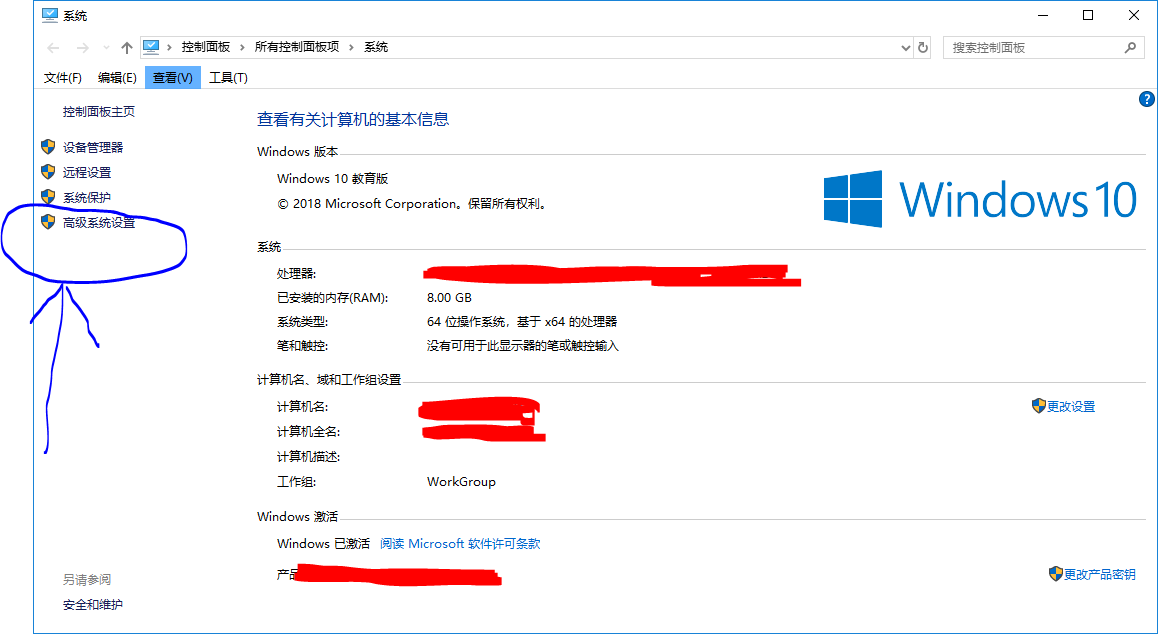This screenshot has height=634, width=1158.
Task: Click the shield icon beside 高级系统设置
Action: [x=48, y=222]
